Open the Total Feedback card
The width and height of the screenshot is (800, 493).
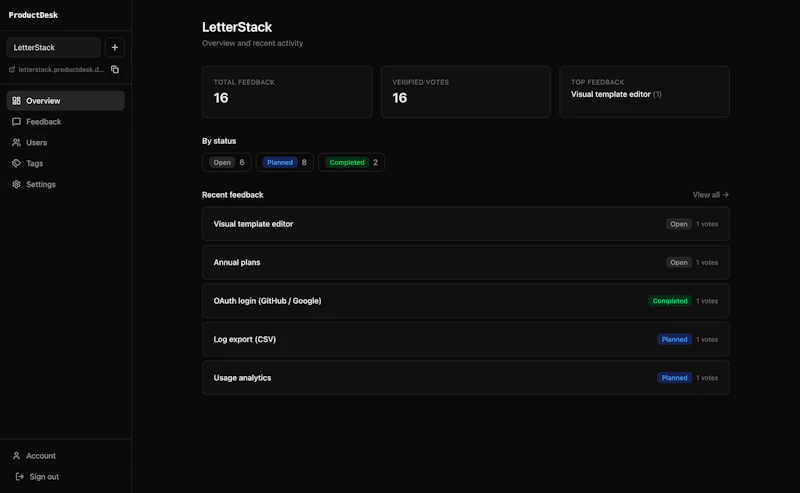click(x=287, y=92)
